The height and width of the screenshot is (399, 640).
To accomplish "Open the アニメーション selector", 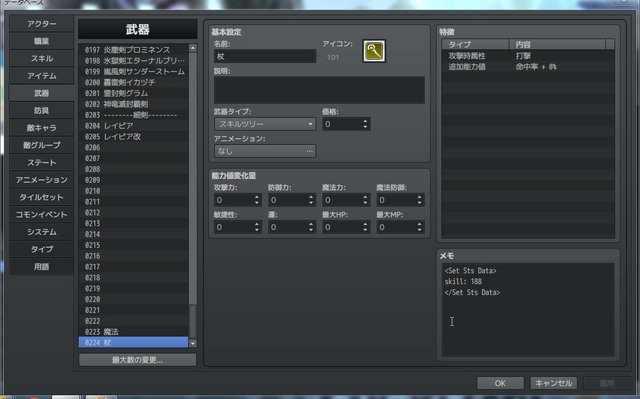I will tap(265, 151).
